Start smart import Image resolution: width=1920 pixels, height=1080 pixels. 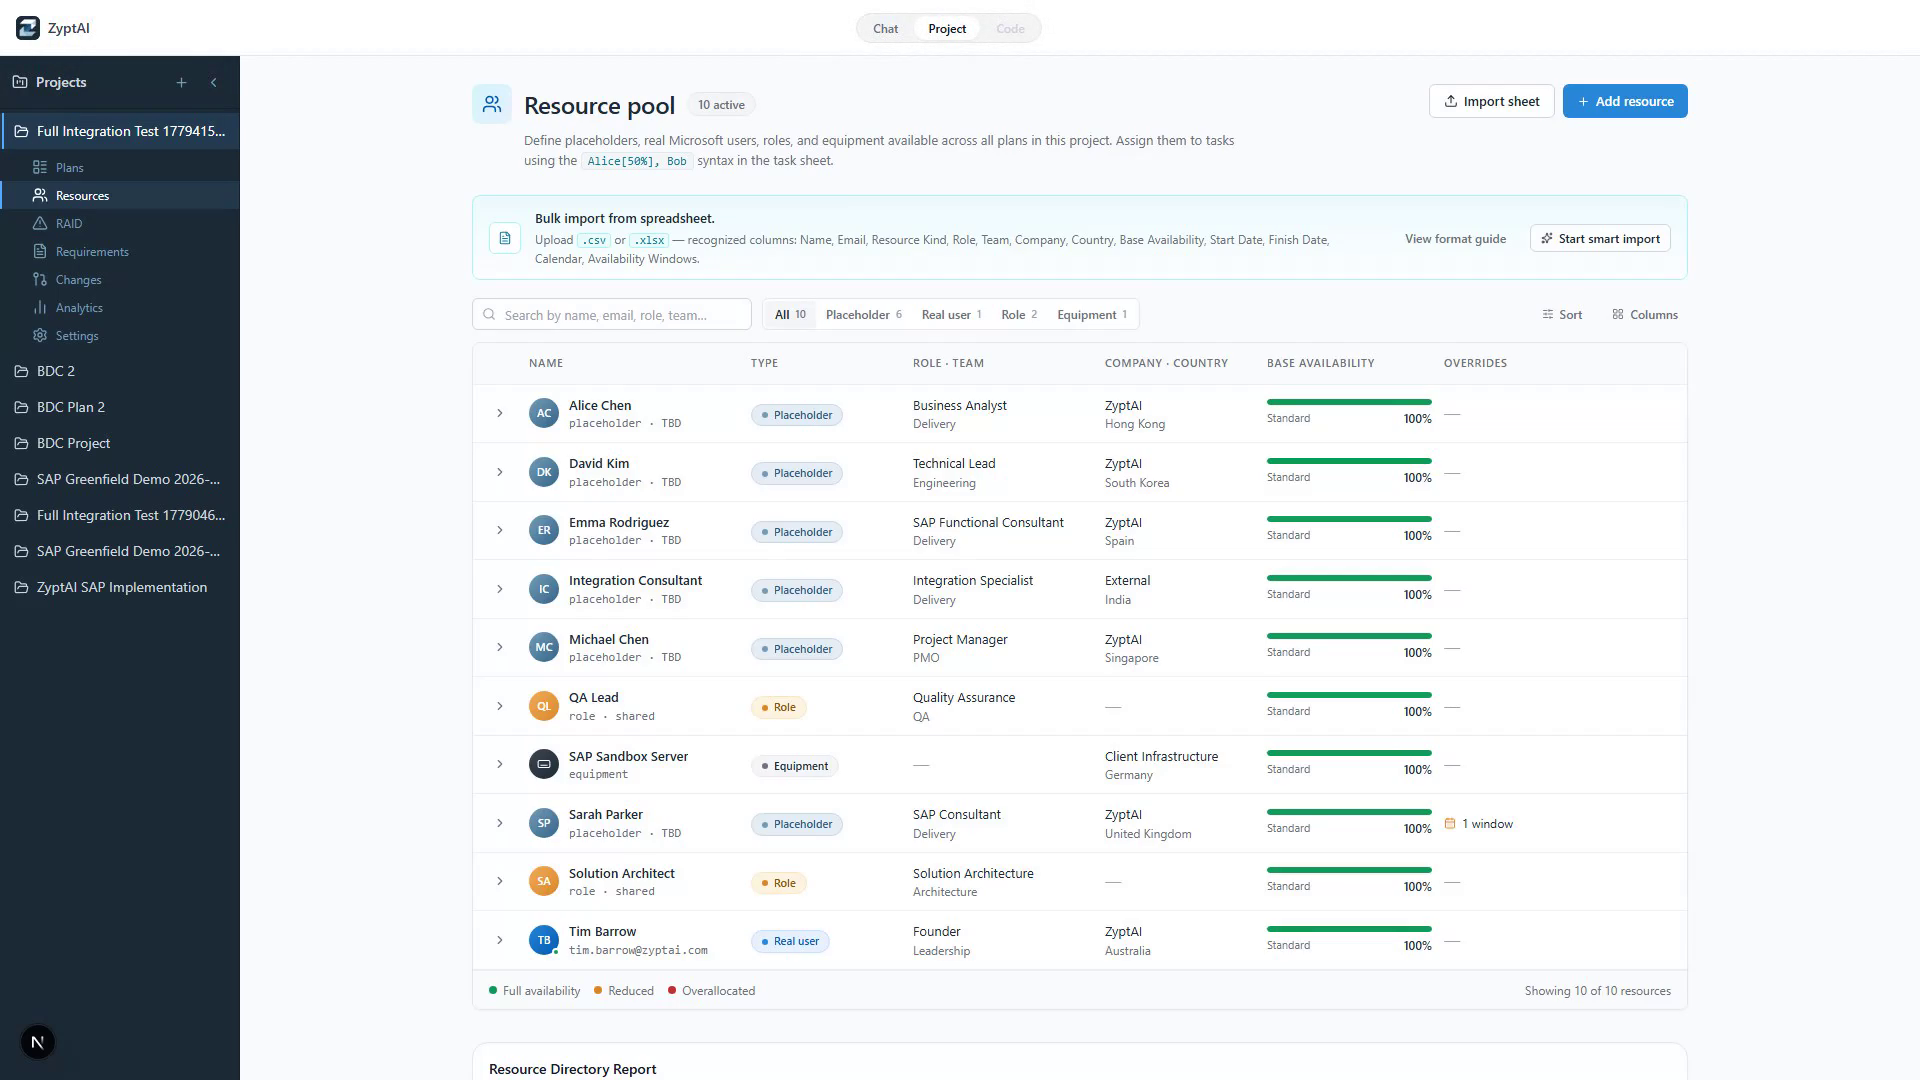pos(1600,238)
